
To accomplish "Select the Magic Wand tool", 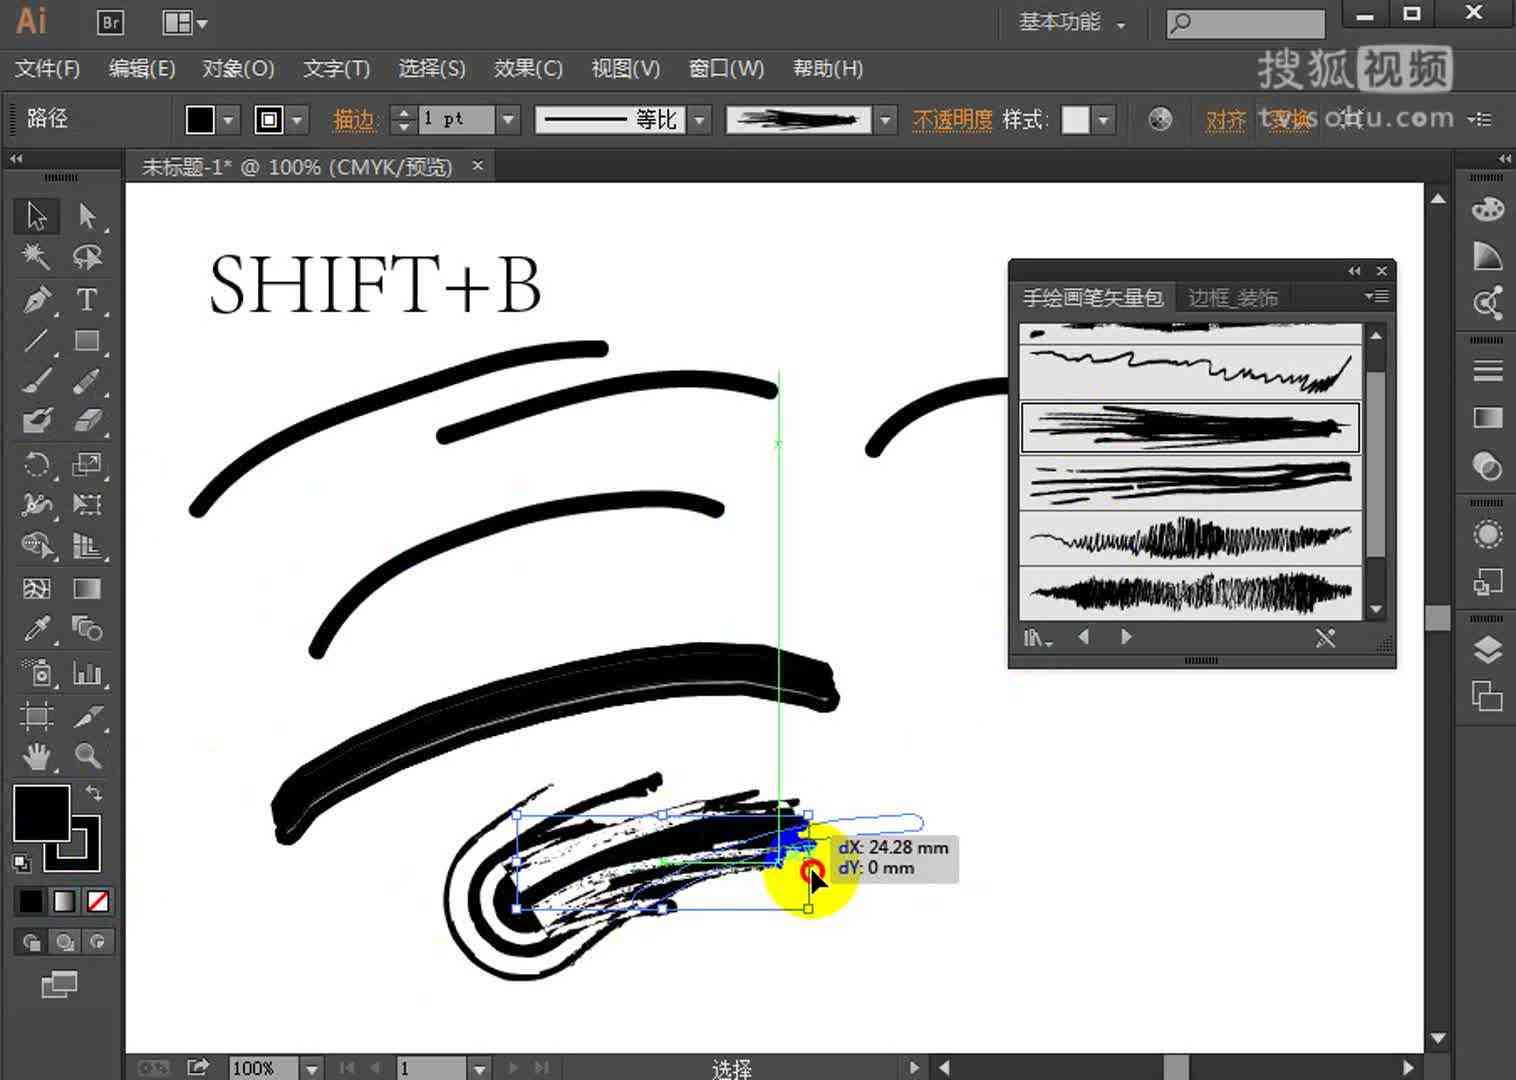I will pos(37,257).
